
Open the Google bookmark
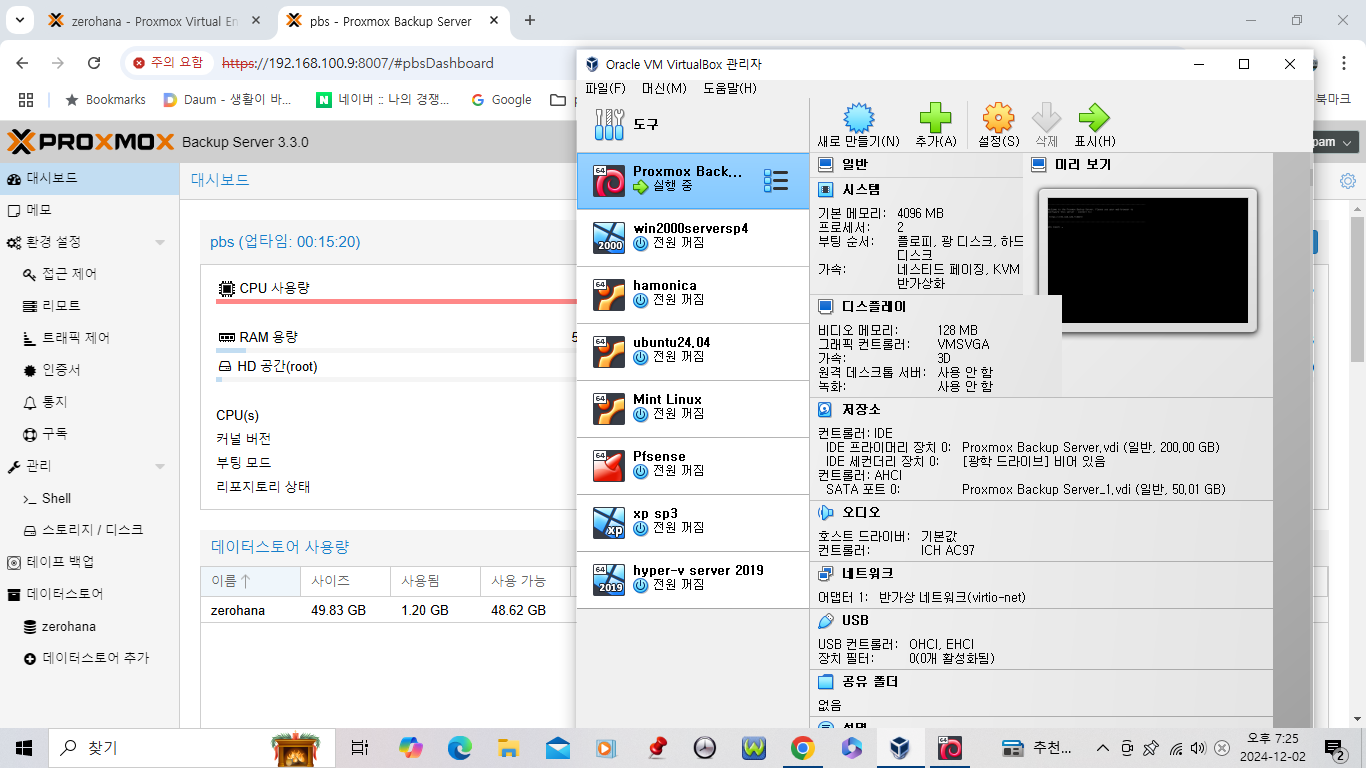pos(501,100)
